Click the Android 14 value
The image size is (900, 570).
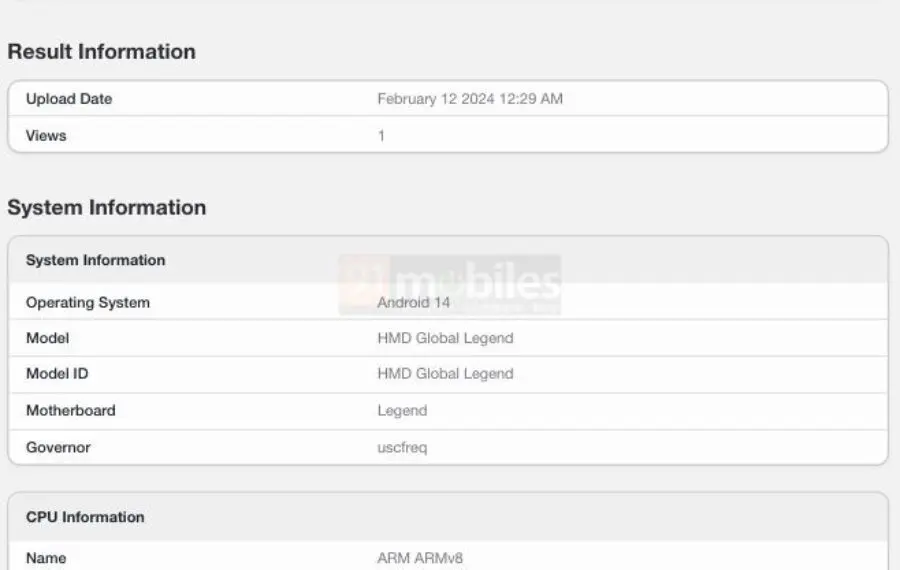point(413,303)
